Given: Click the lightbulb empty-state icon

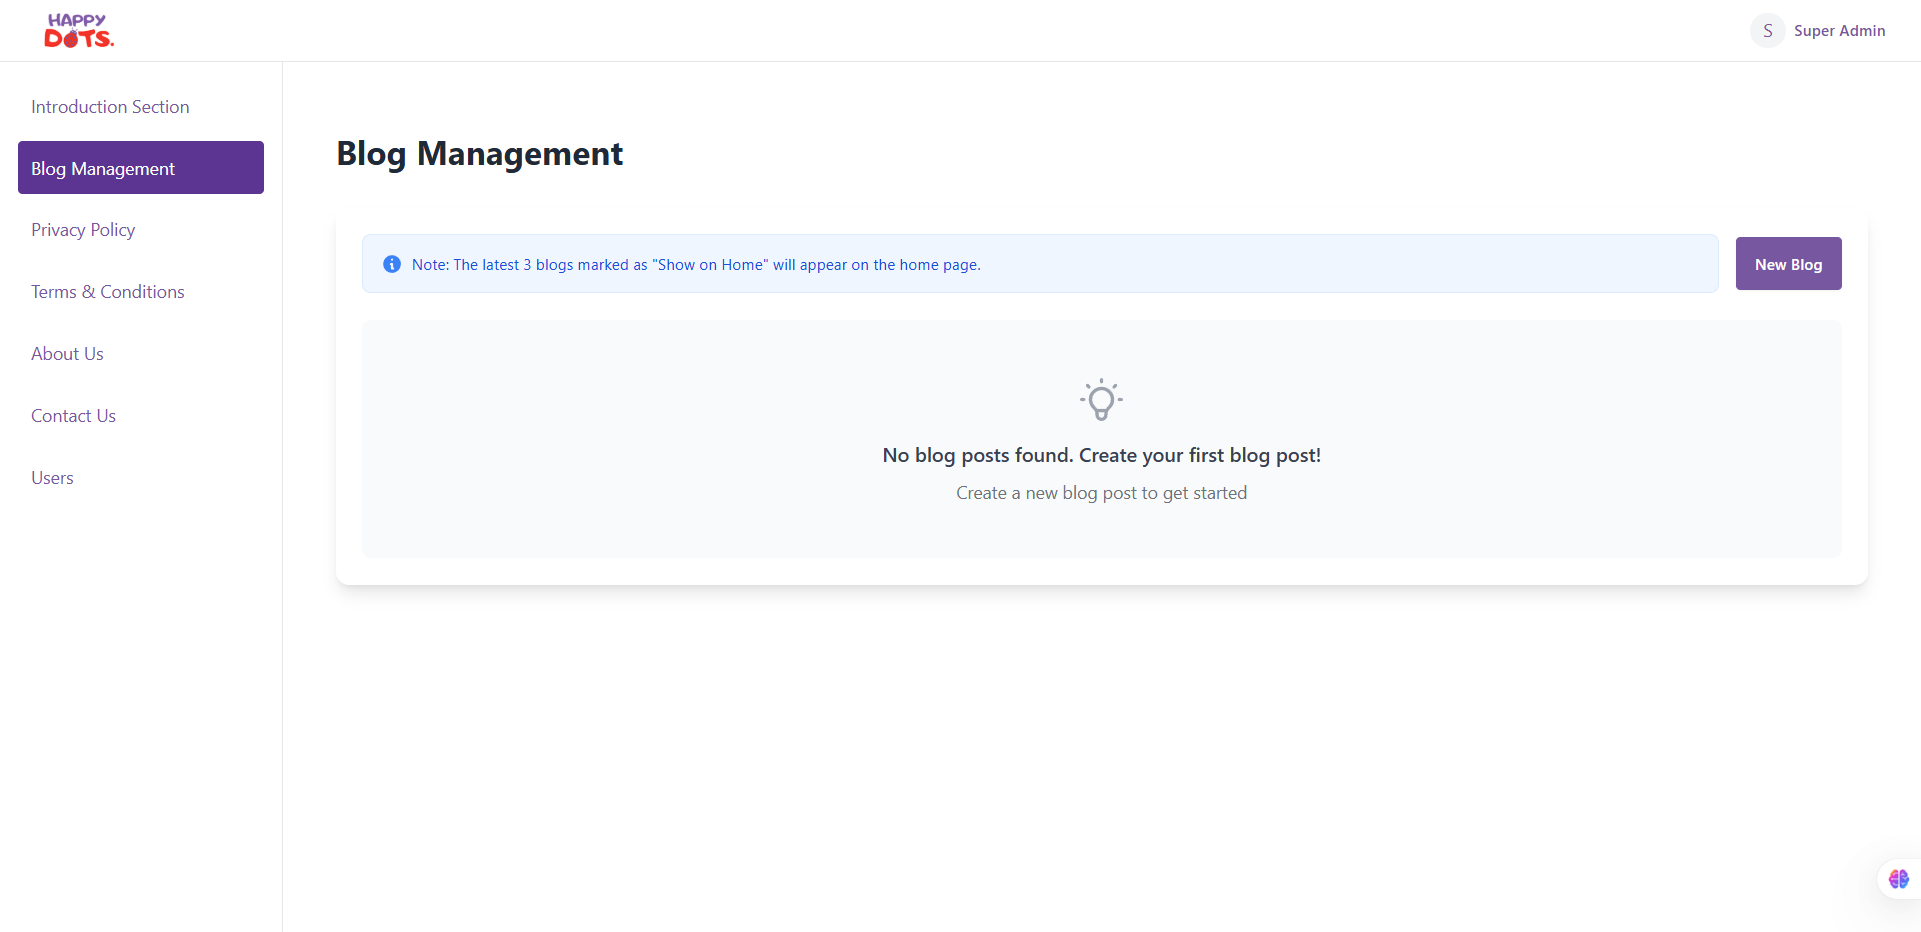Looking at the screenshot, I should click(1101, 400).
